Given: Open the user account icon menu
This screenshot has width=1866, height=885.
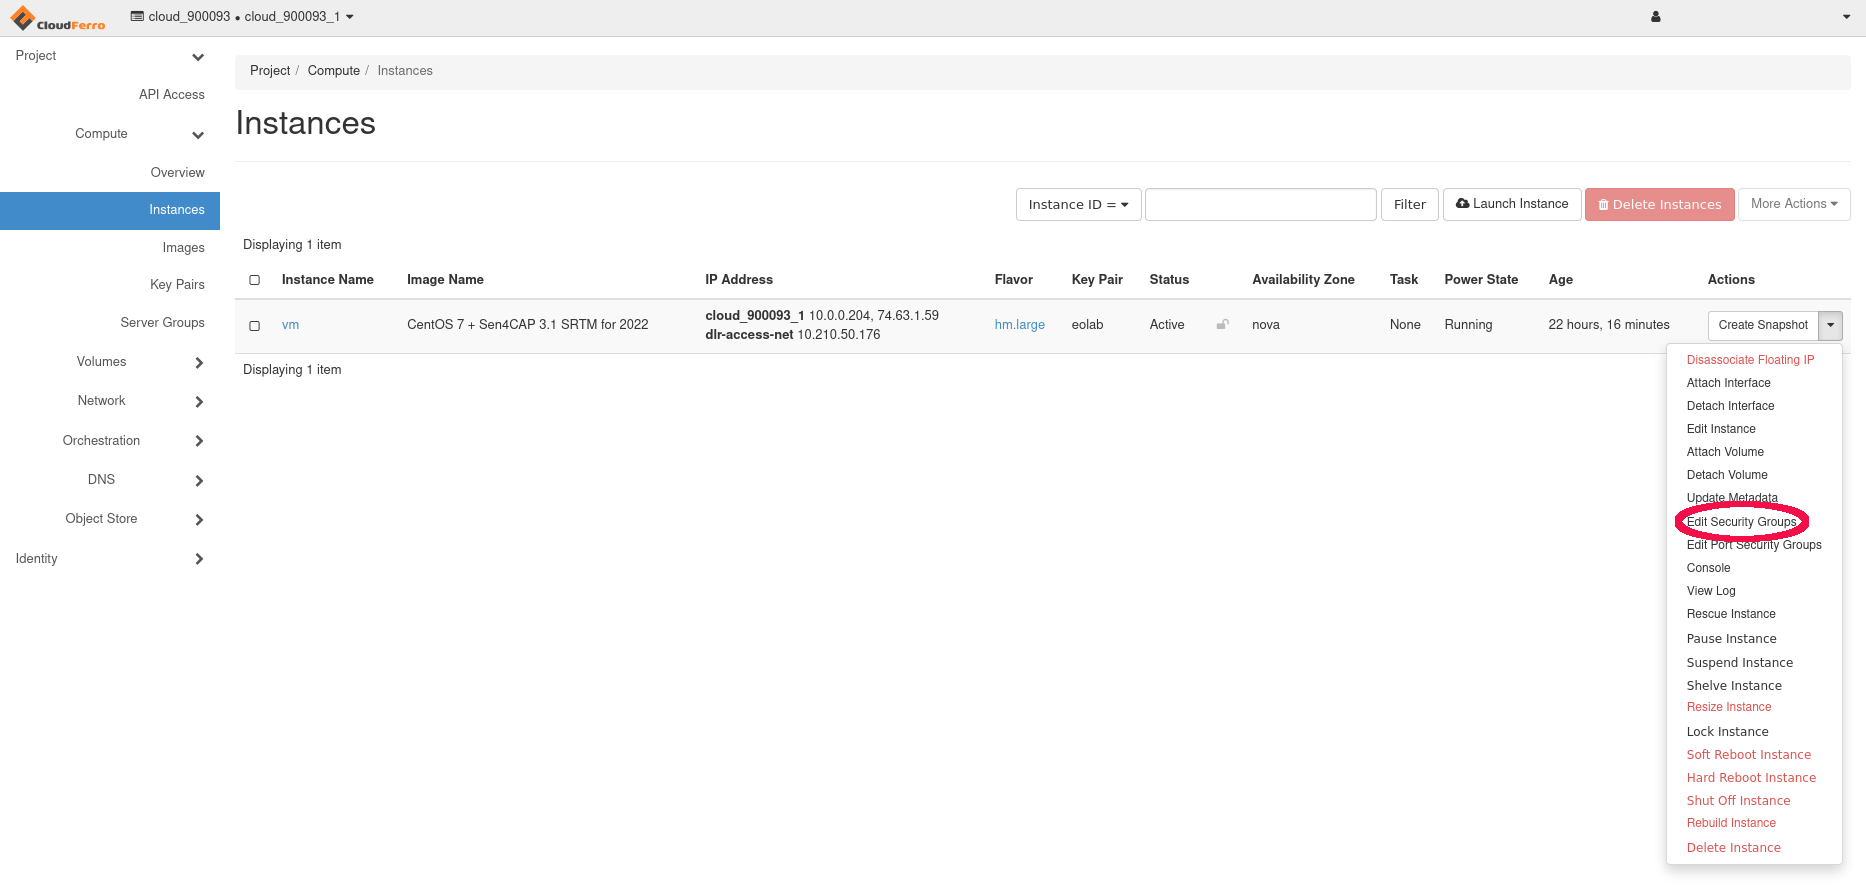Looking at the screenshot, I should click(1655, 17).
